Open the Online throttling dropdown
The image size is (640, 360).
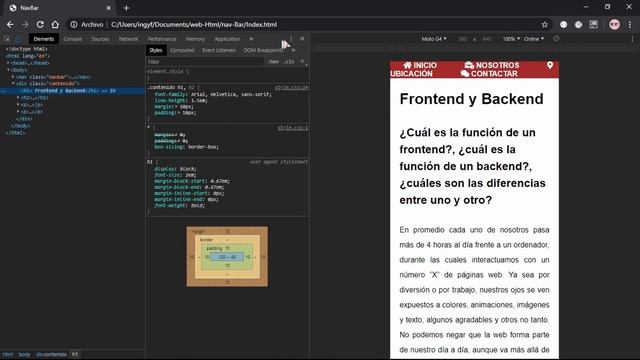(534, 39)
